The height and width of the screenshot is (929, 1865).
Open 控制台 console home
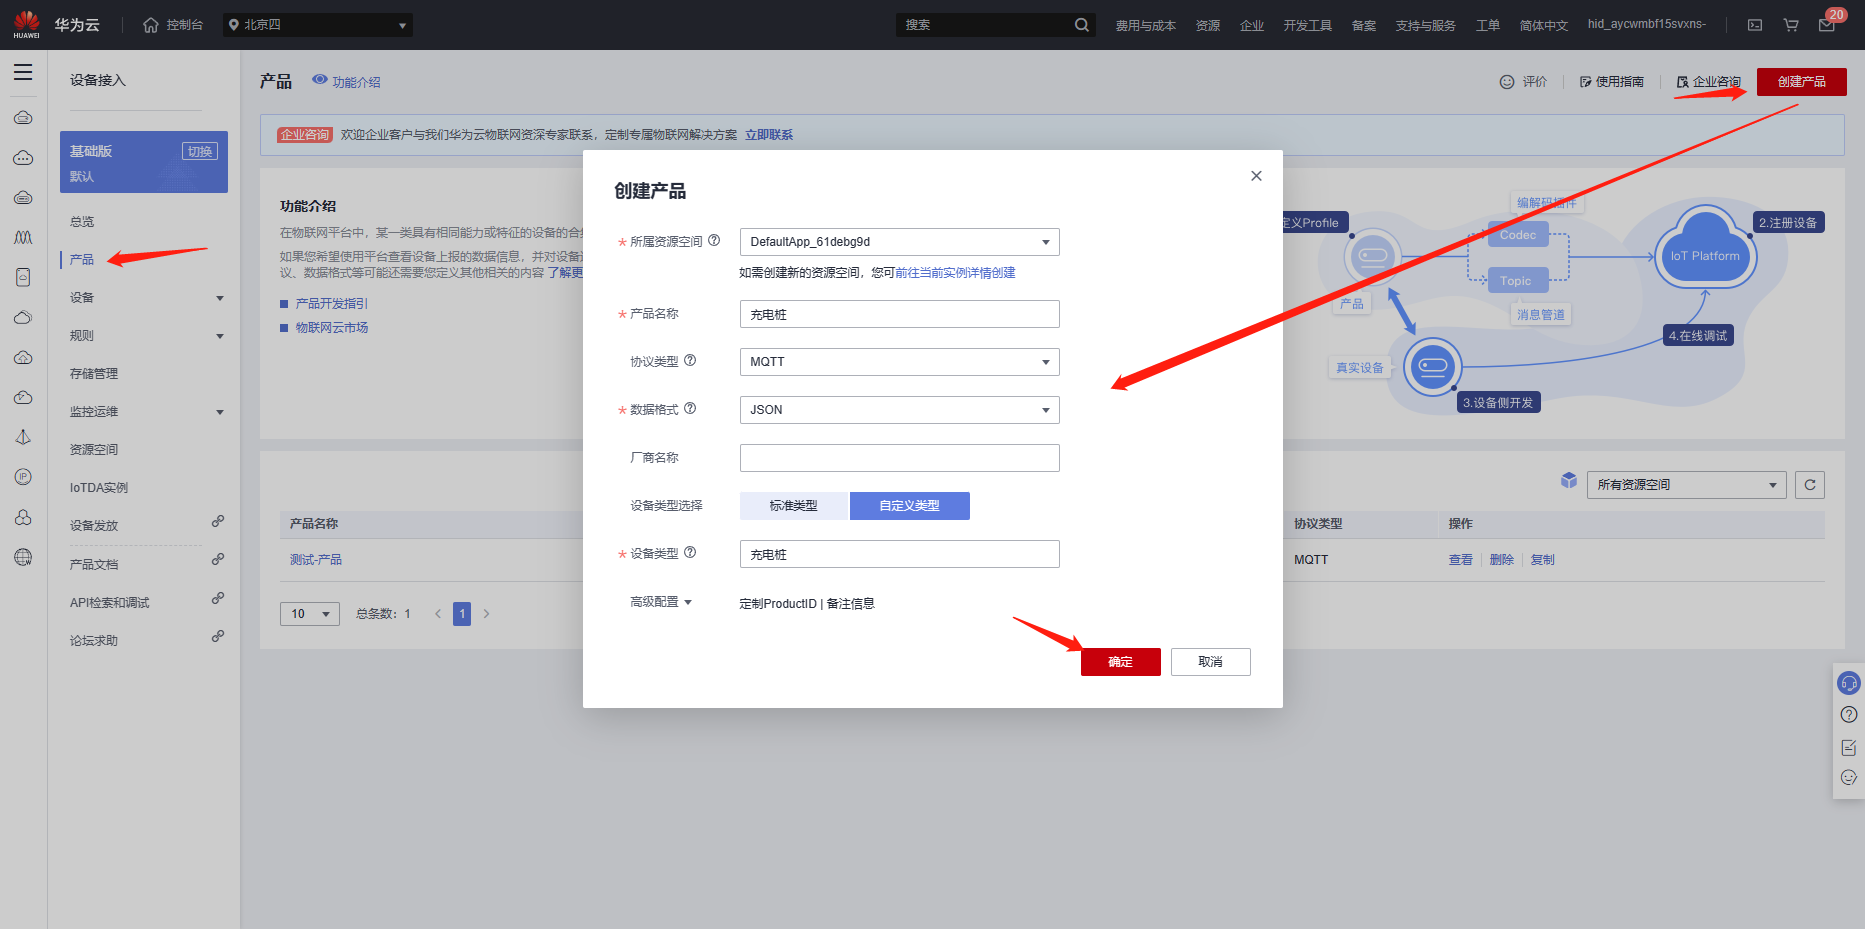(x=173, y=25)
